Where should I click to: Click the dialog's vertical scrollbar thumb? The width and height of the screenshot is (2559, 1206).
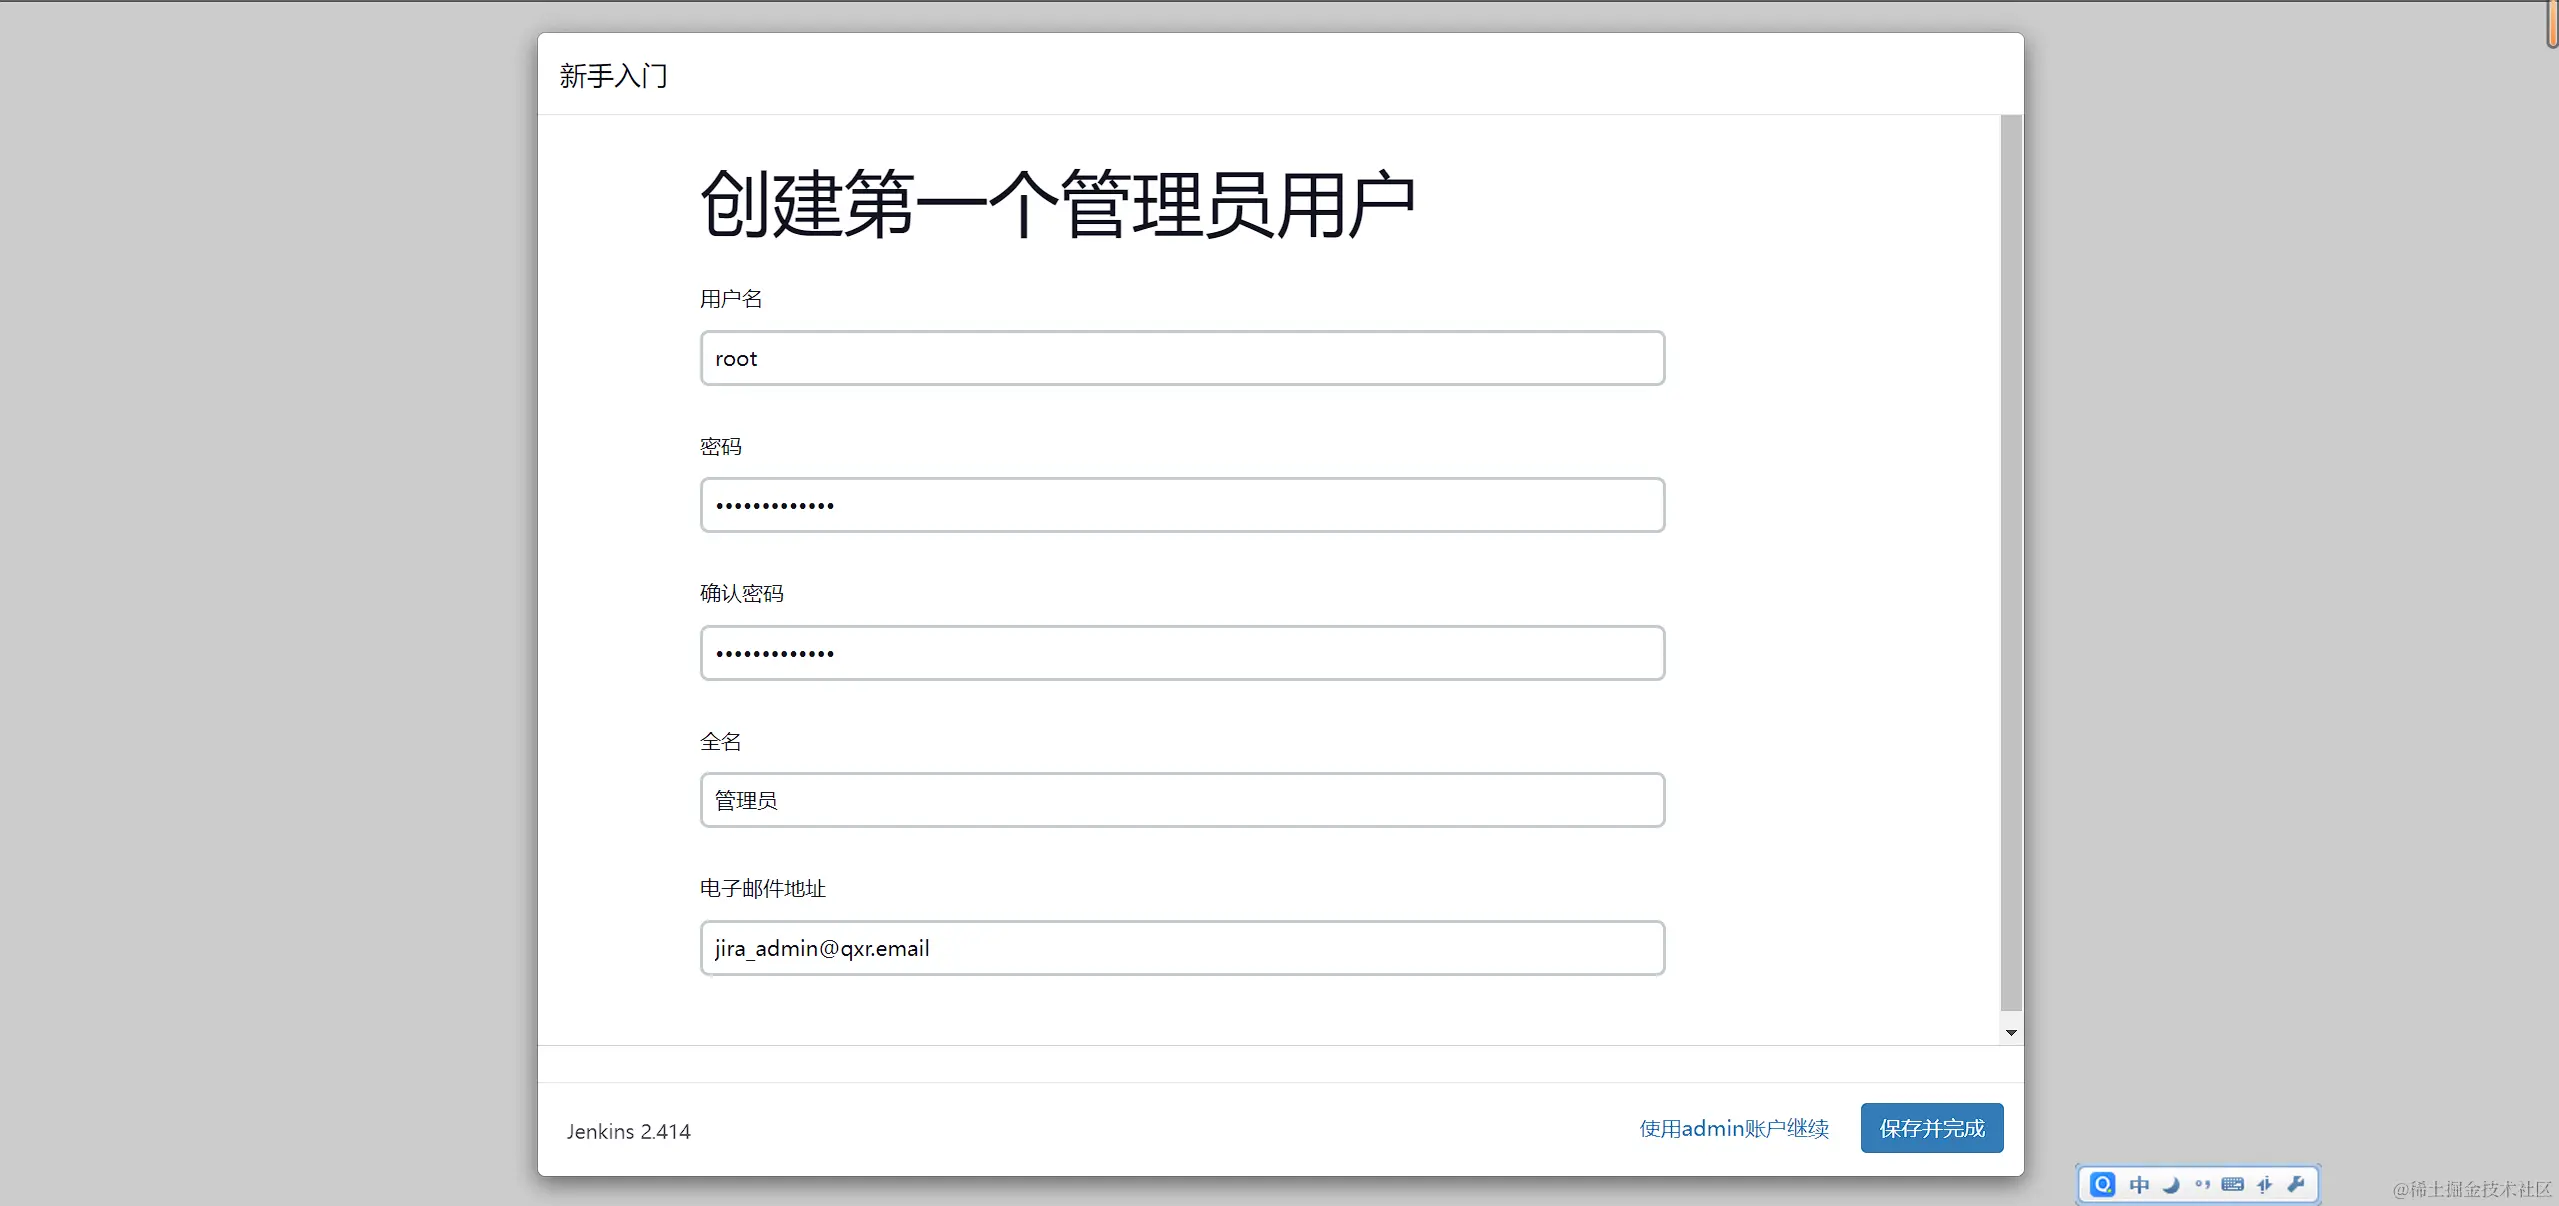coord(2011,560)
